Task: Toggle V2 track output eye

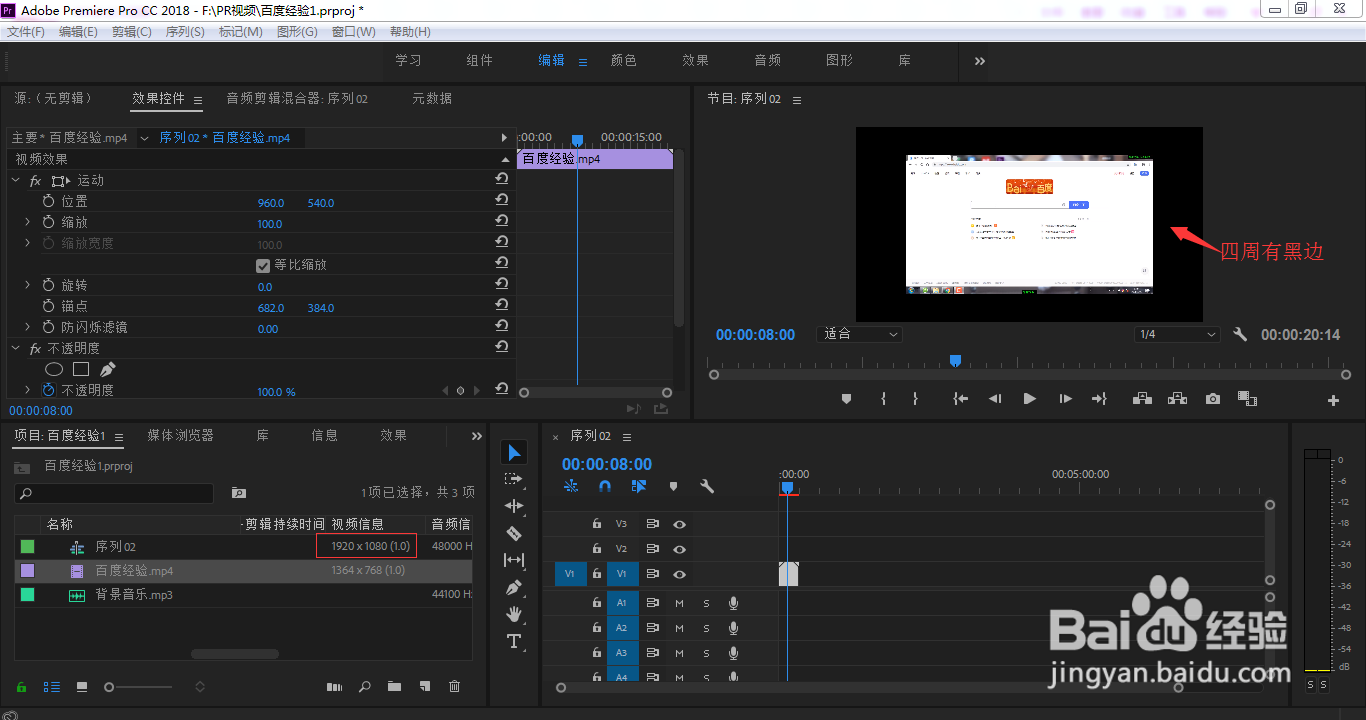Action: 679,549
